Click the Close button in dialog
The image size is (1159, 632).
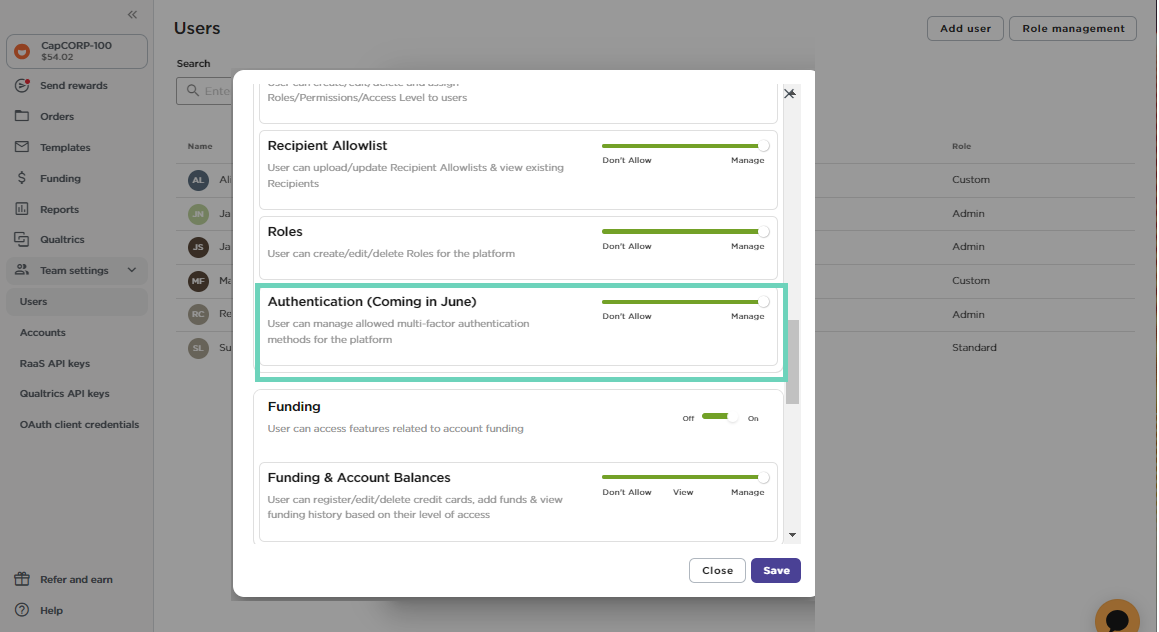(x=717, y=571)
